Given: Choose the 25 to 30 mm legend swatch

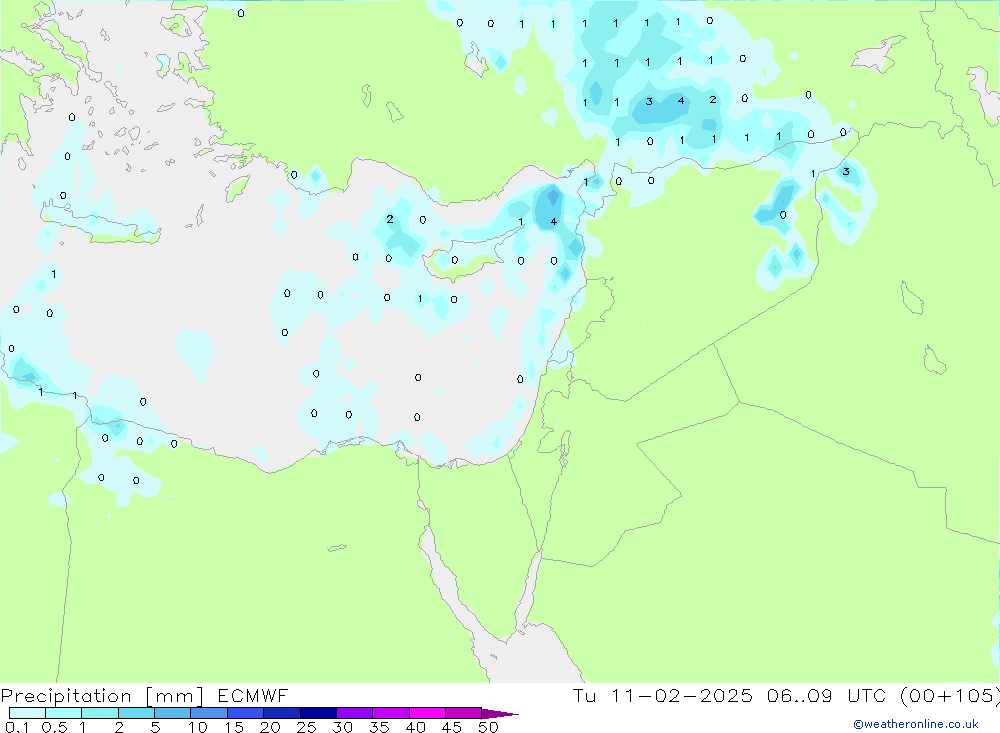Looking at the screenshot, I should tap(318, 713).
